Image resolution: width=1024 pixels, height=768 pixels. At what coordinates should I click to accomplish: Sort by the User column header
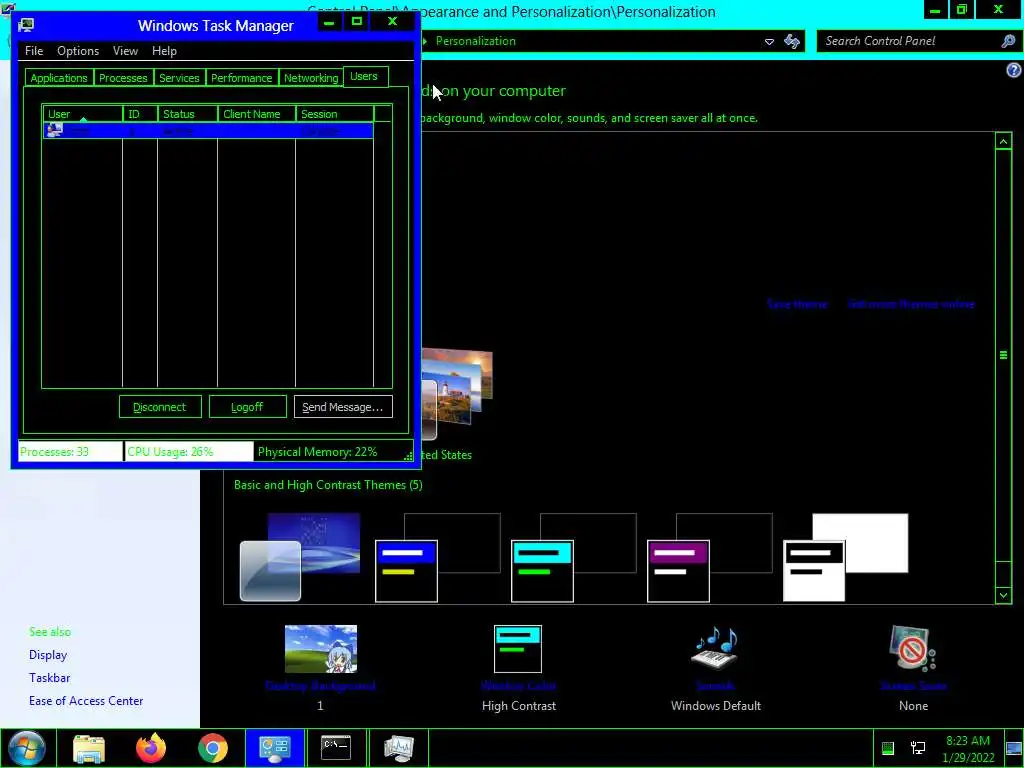click(x=83, y=114)
